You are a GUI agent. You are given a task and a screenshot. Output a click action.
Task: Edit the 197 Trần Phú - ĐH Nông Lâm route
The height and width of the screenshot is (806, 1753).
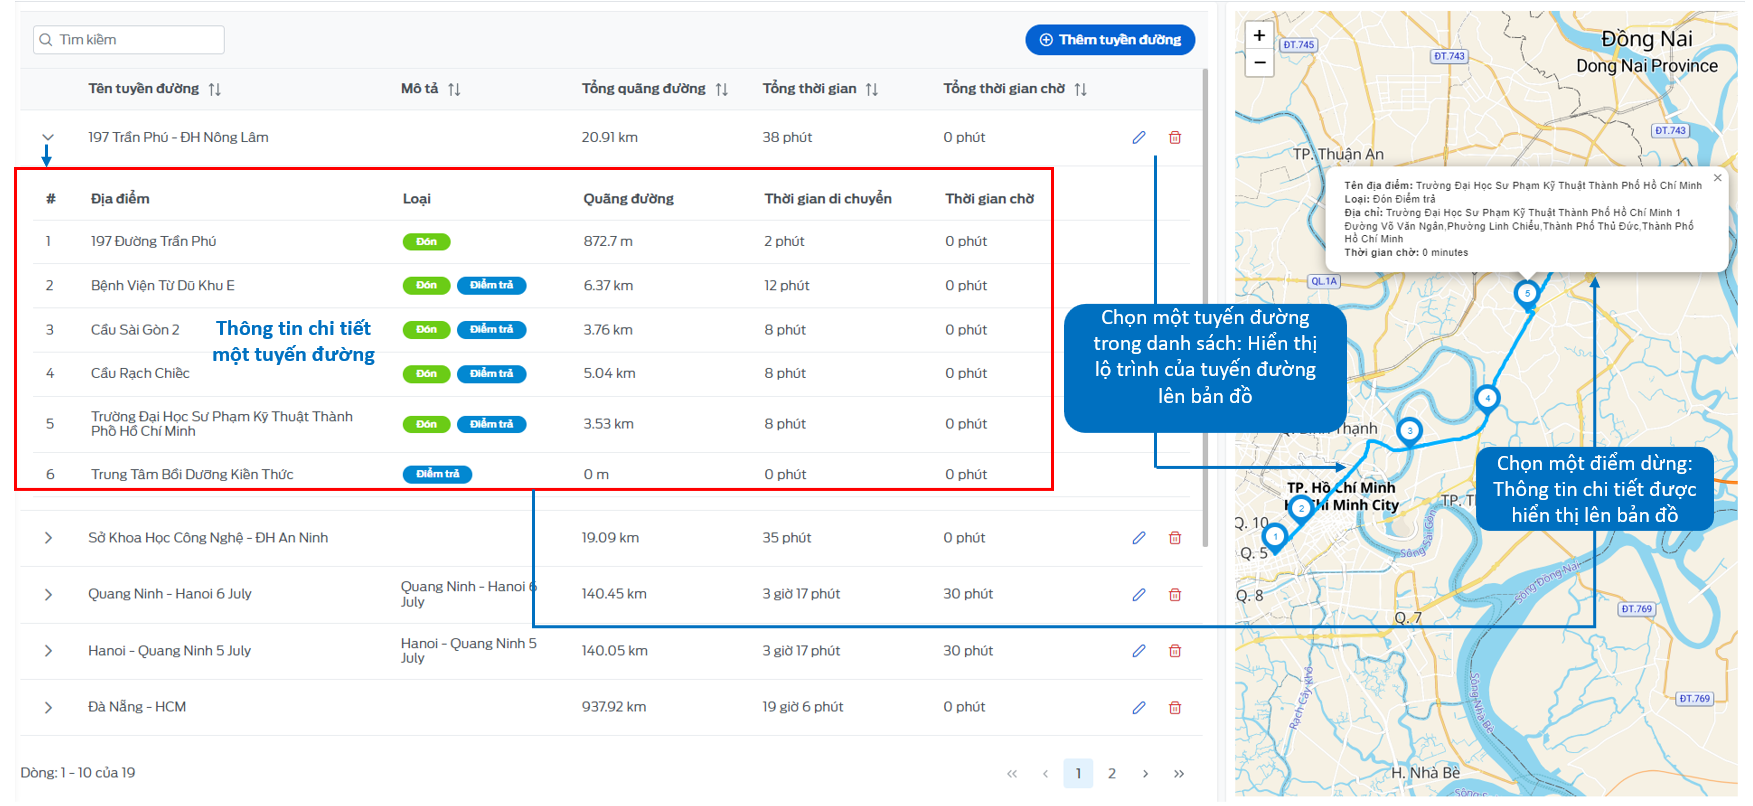click(x=1139, y=137)
